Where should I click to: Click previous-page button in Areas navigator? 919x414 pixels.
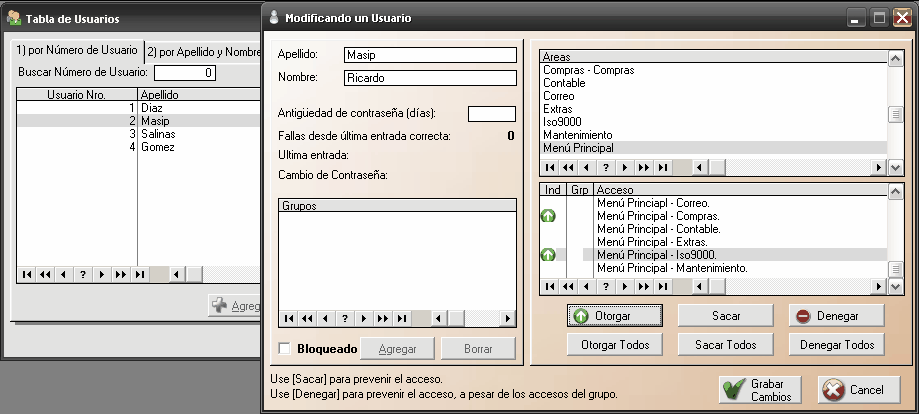[568, 167]
